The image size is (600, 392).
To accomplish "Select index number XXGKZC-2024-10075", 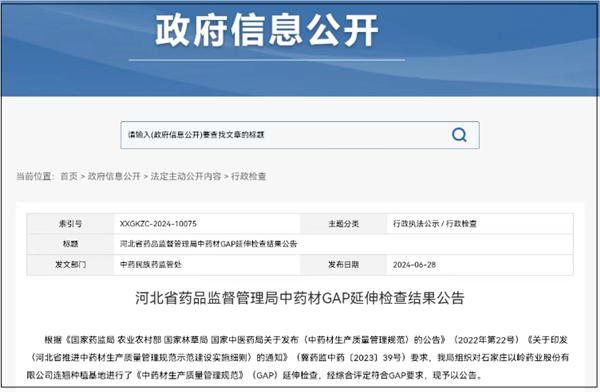I will (x=158, y=224).
